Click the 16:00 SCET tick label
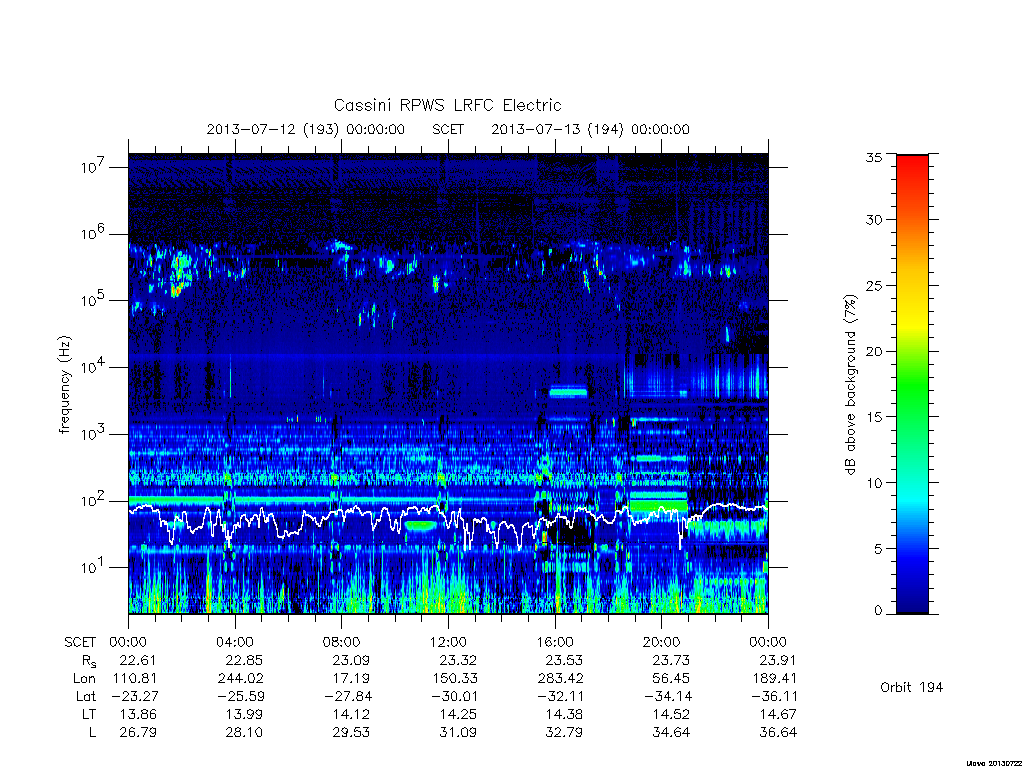 (555, 642)
